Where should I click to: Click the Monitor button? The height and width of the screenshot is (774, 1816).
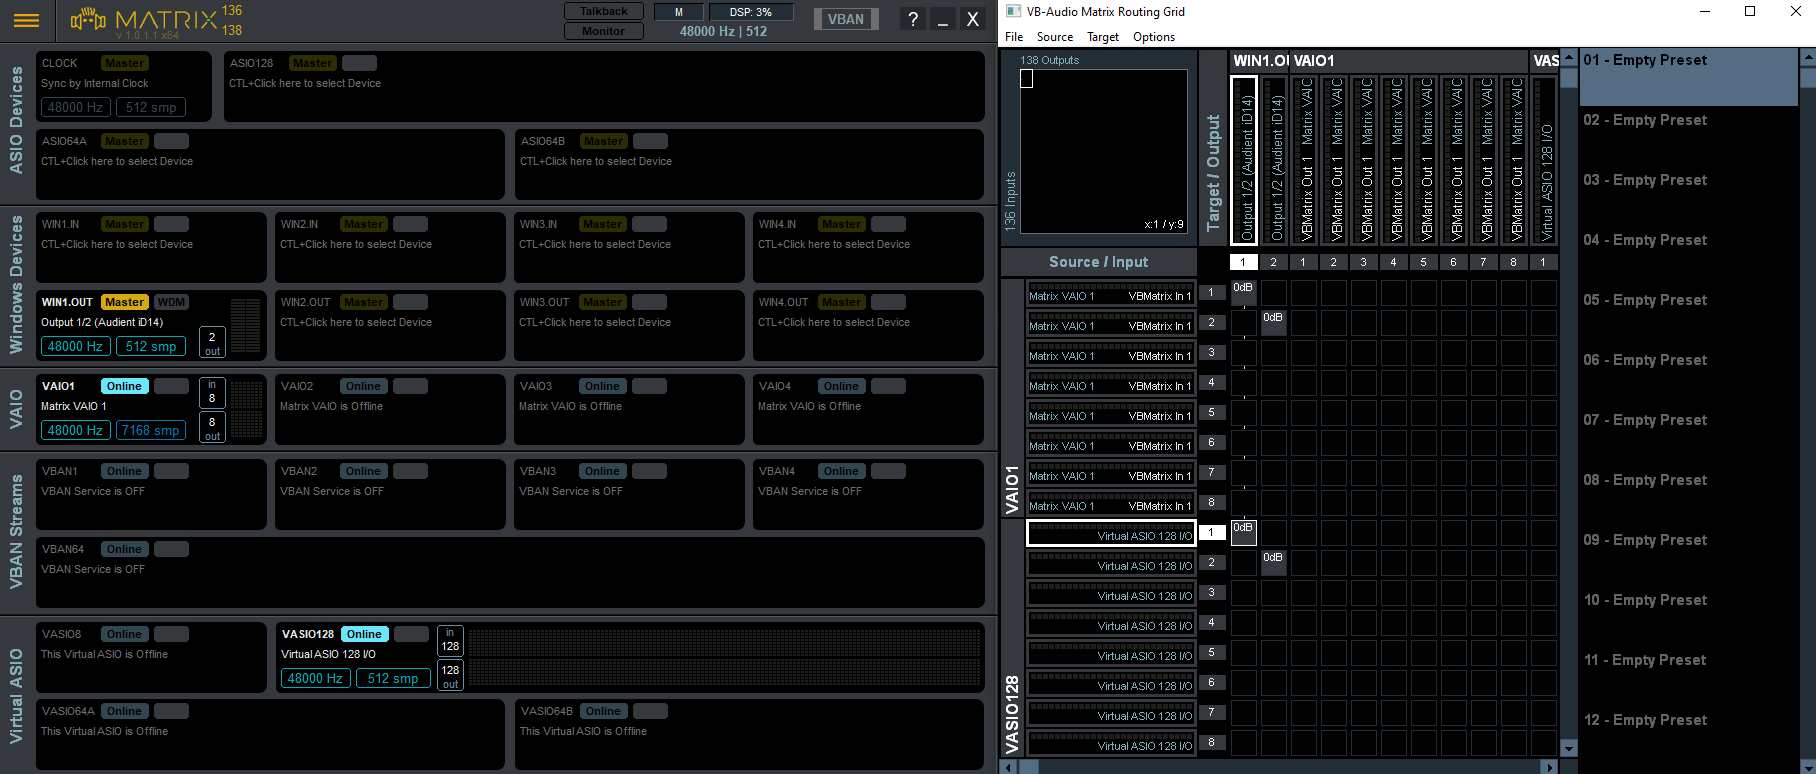(x=604, y=31)
